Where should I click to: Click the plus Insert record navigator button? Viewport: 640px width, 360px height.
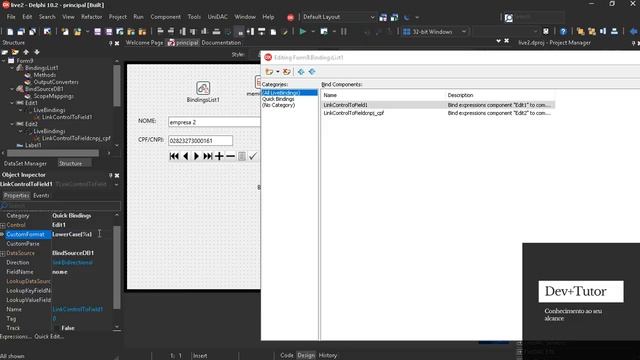[x=219, y=156]
